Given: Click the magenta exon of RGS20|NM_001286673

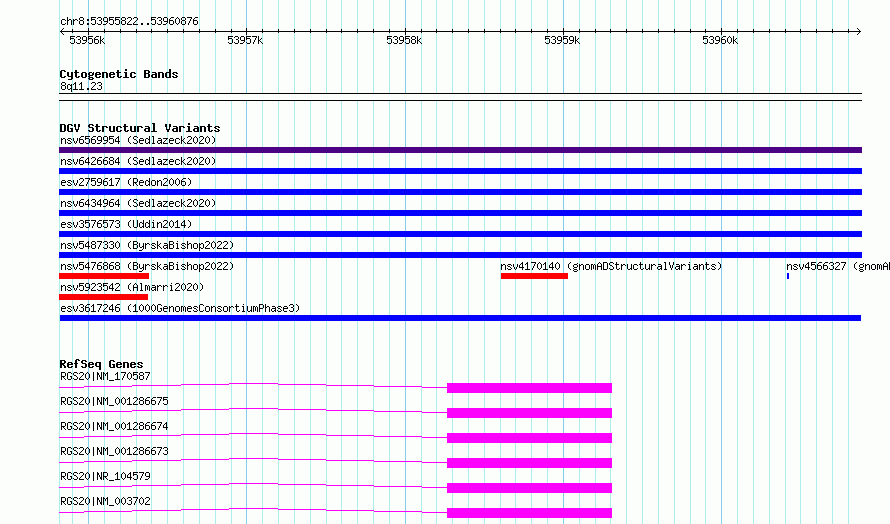Looking at the screenshot, I should point(530,463).
